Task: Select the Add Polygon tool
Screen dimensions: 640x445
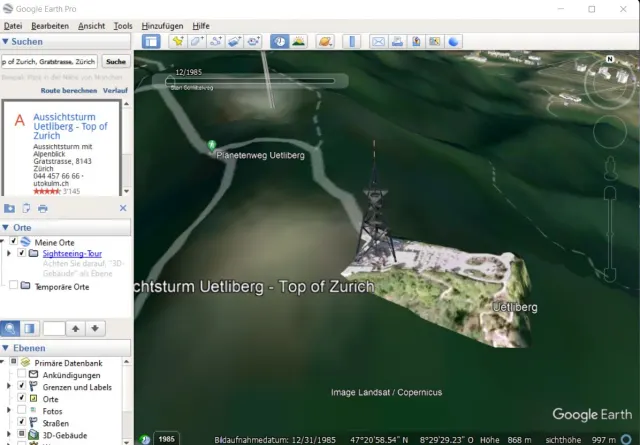Action: [x=197, y=41]
